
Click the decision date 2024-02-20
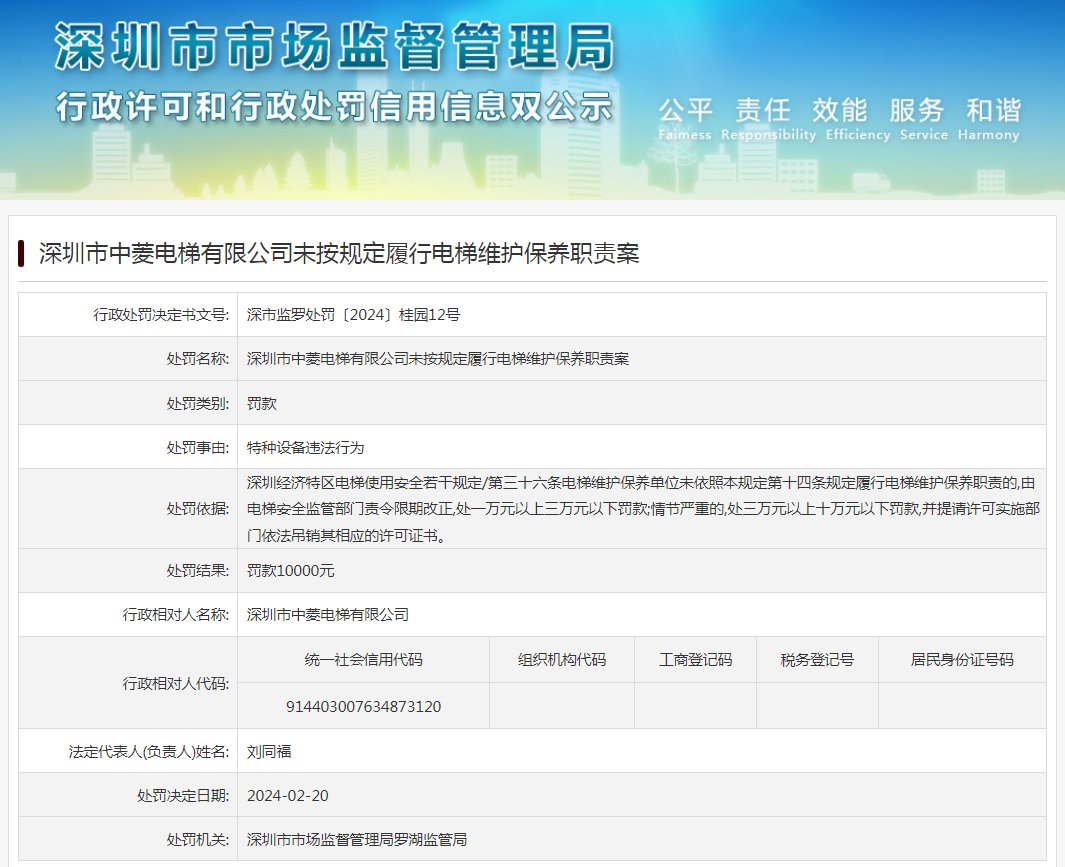(287, 796)
